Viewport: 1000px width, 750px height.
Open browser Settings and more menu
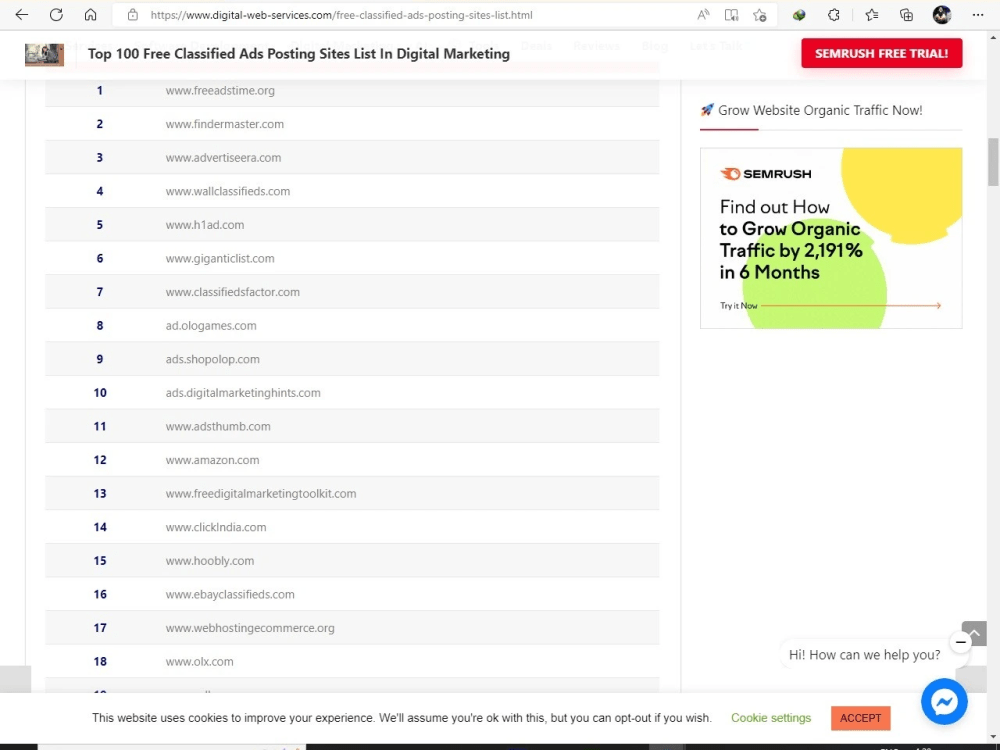[978, 15]
